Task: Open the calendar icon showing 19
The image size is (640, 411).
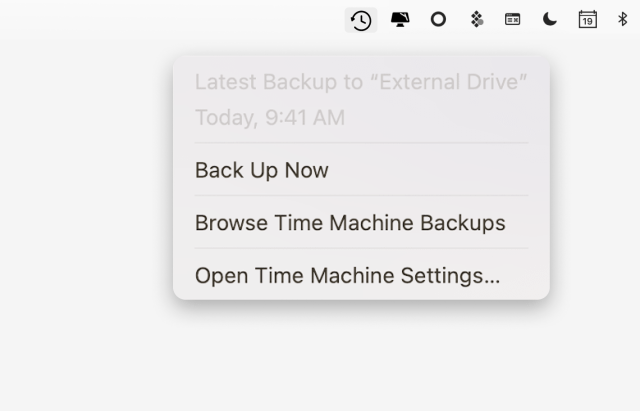Action: tap(588, 19)
